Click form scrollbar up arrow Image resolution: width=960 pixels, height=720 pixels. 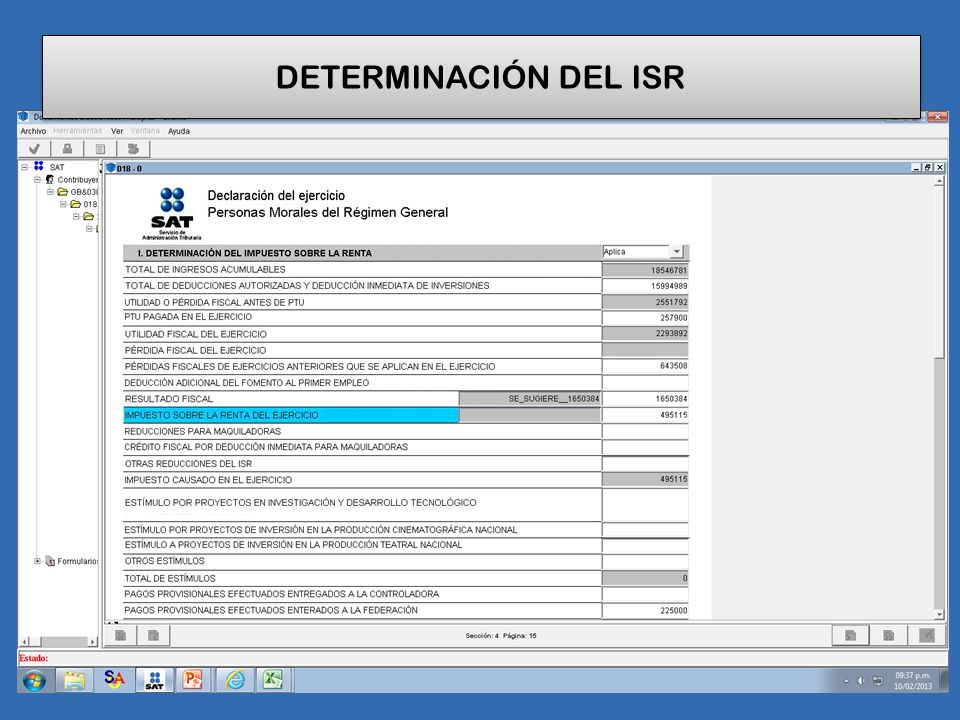pos(939,182)
